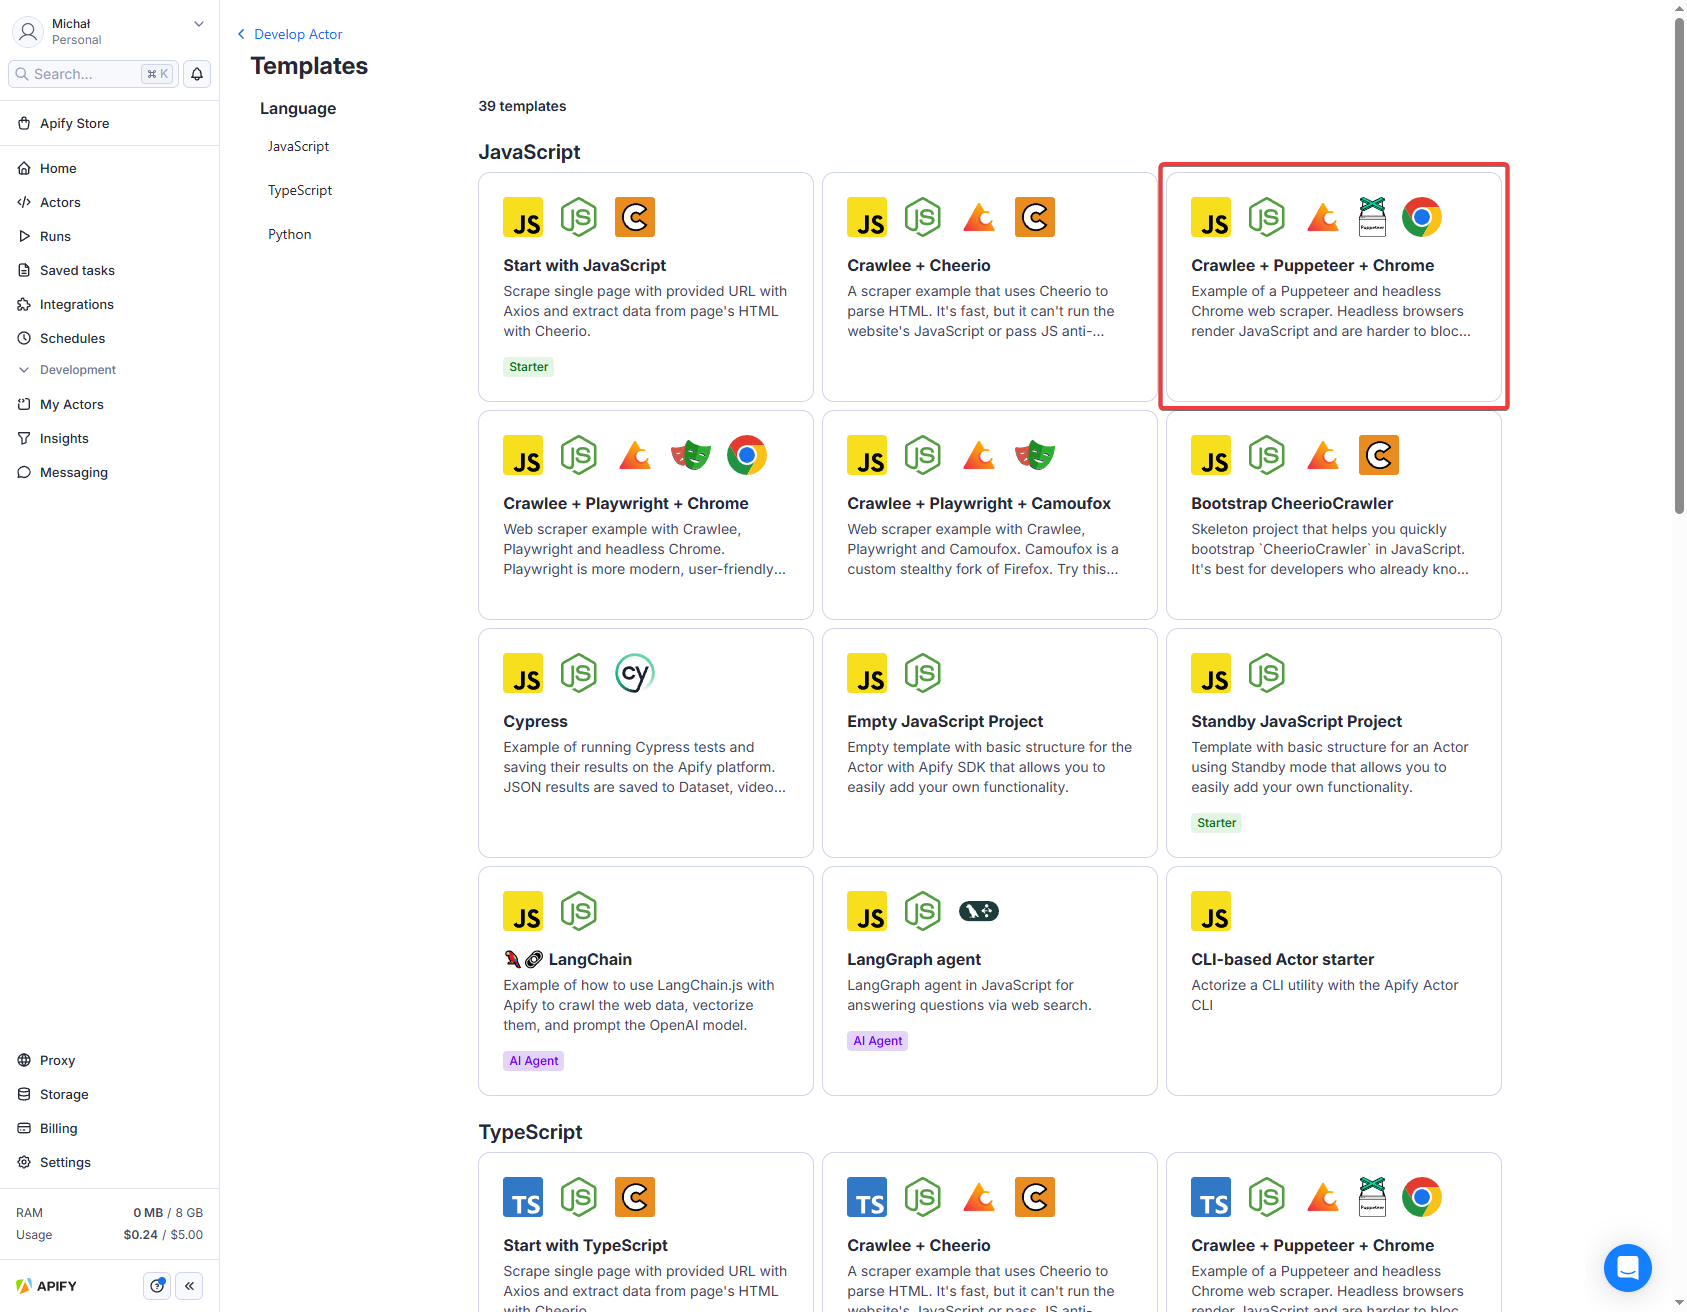This screenshot has height=1312, width=1687.
Task: Click the Apify logo in sidebar footer
Action: pyautogui.click(x=47, y=1286)
